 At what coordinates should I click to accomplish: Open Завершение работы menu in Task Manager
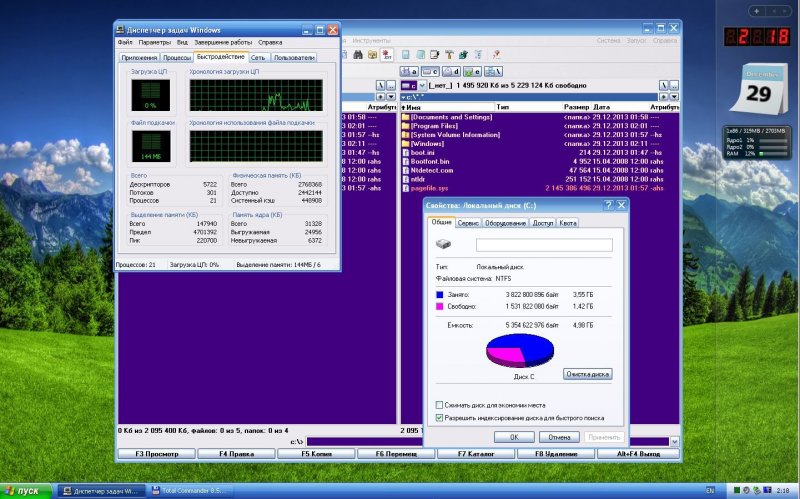click(x=223, y=42)
